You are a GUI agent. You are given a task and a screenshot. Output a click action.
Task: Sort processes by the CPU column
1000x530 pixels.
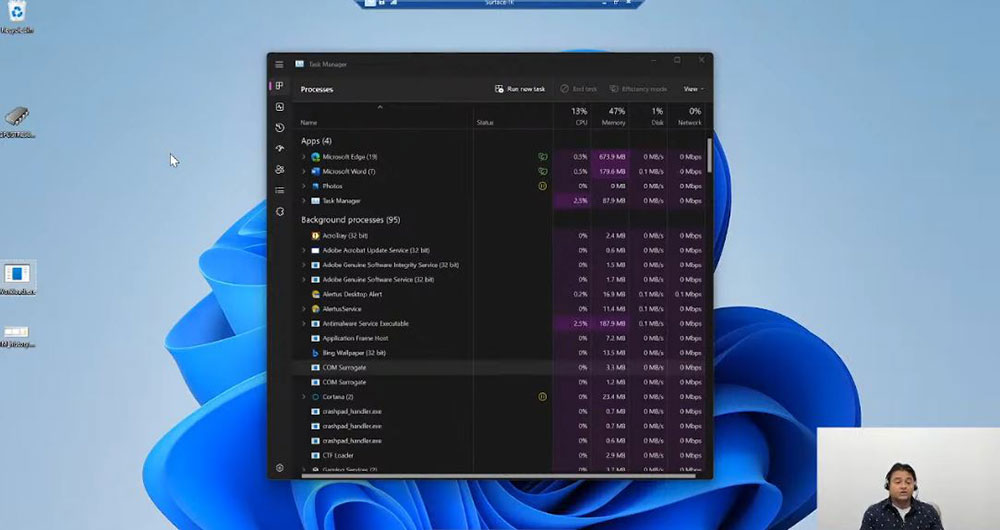coord(580,117)
